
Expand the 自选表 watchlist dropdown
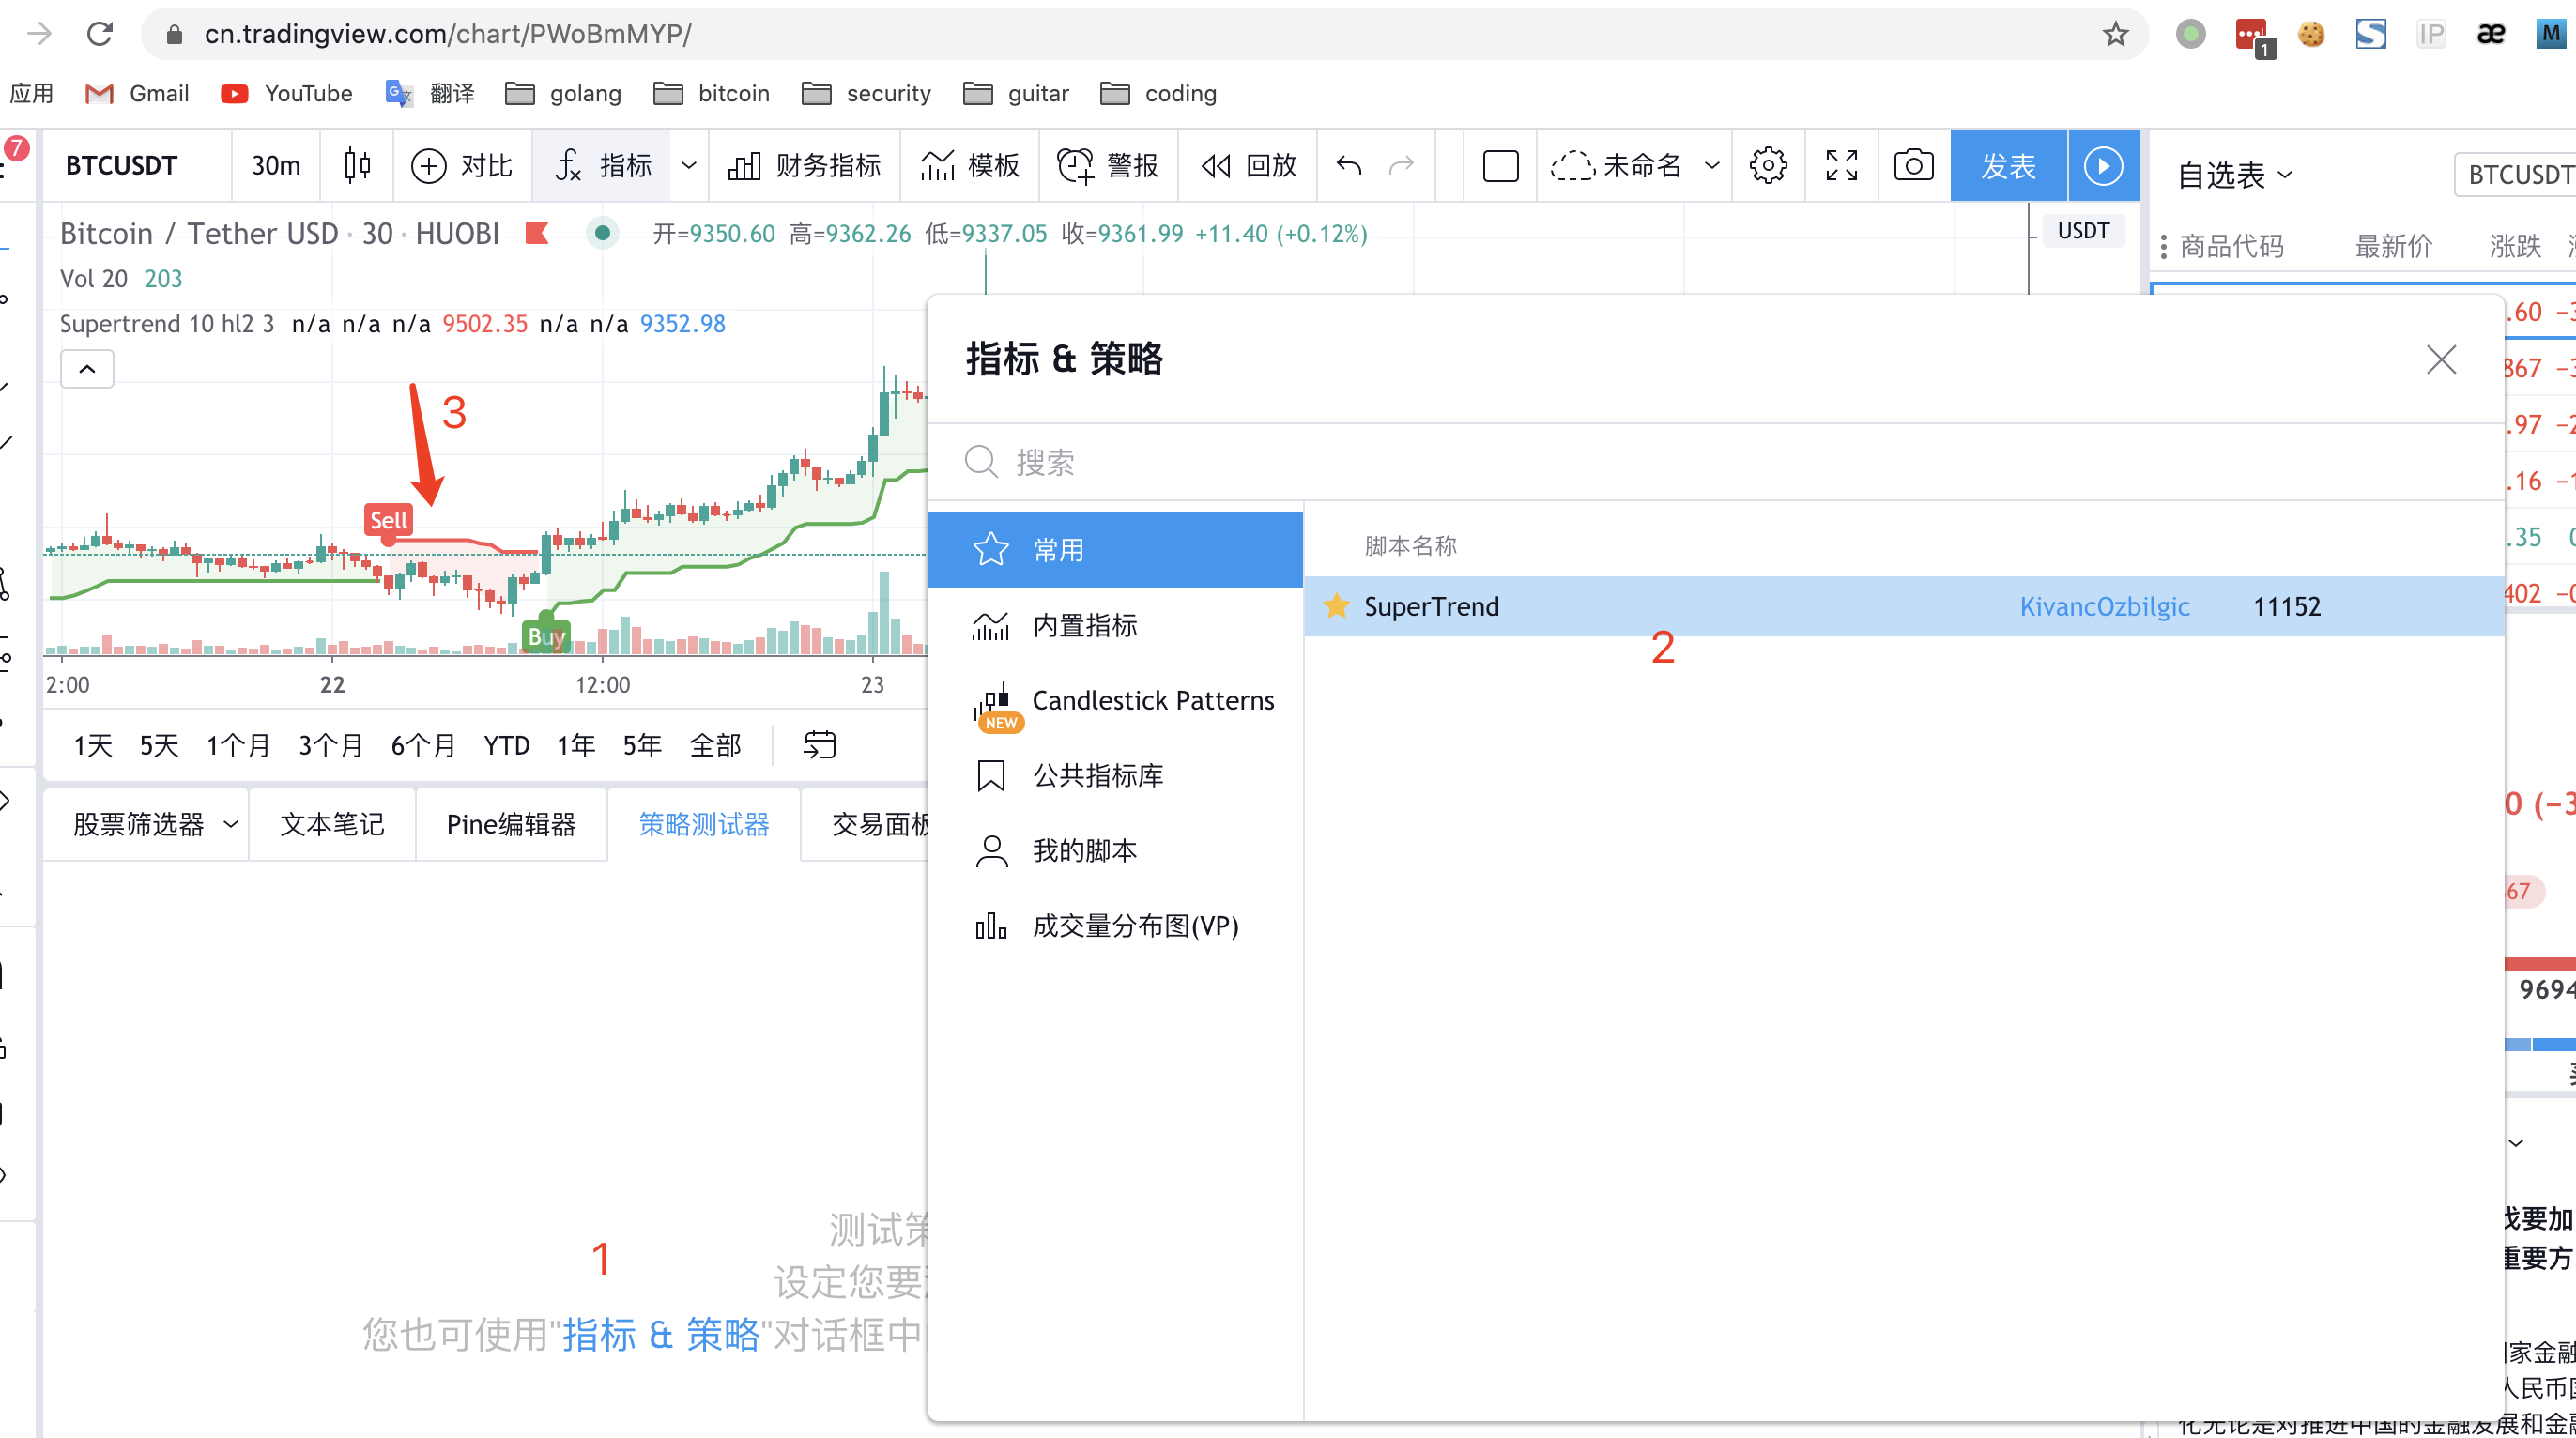click(x=2234, y=175)
